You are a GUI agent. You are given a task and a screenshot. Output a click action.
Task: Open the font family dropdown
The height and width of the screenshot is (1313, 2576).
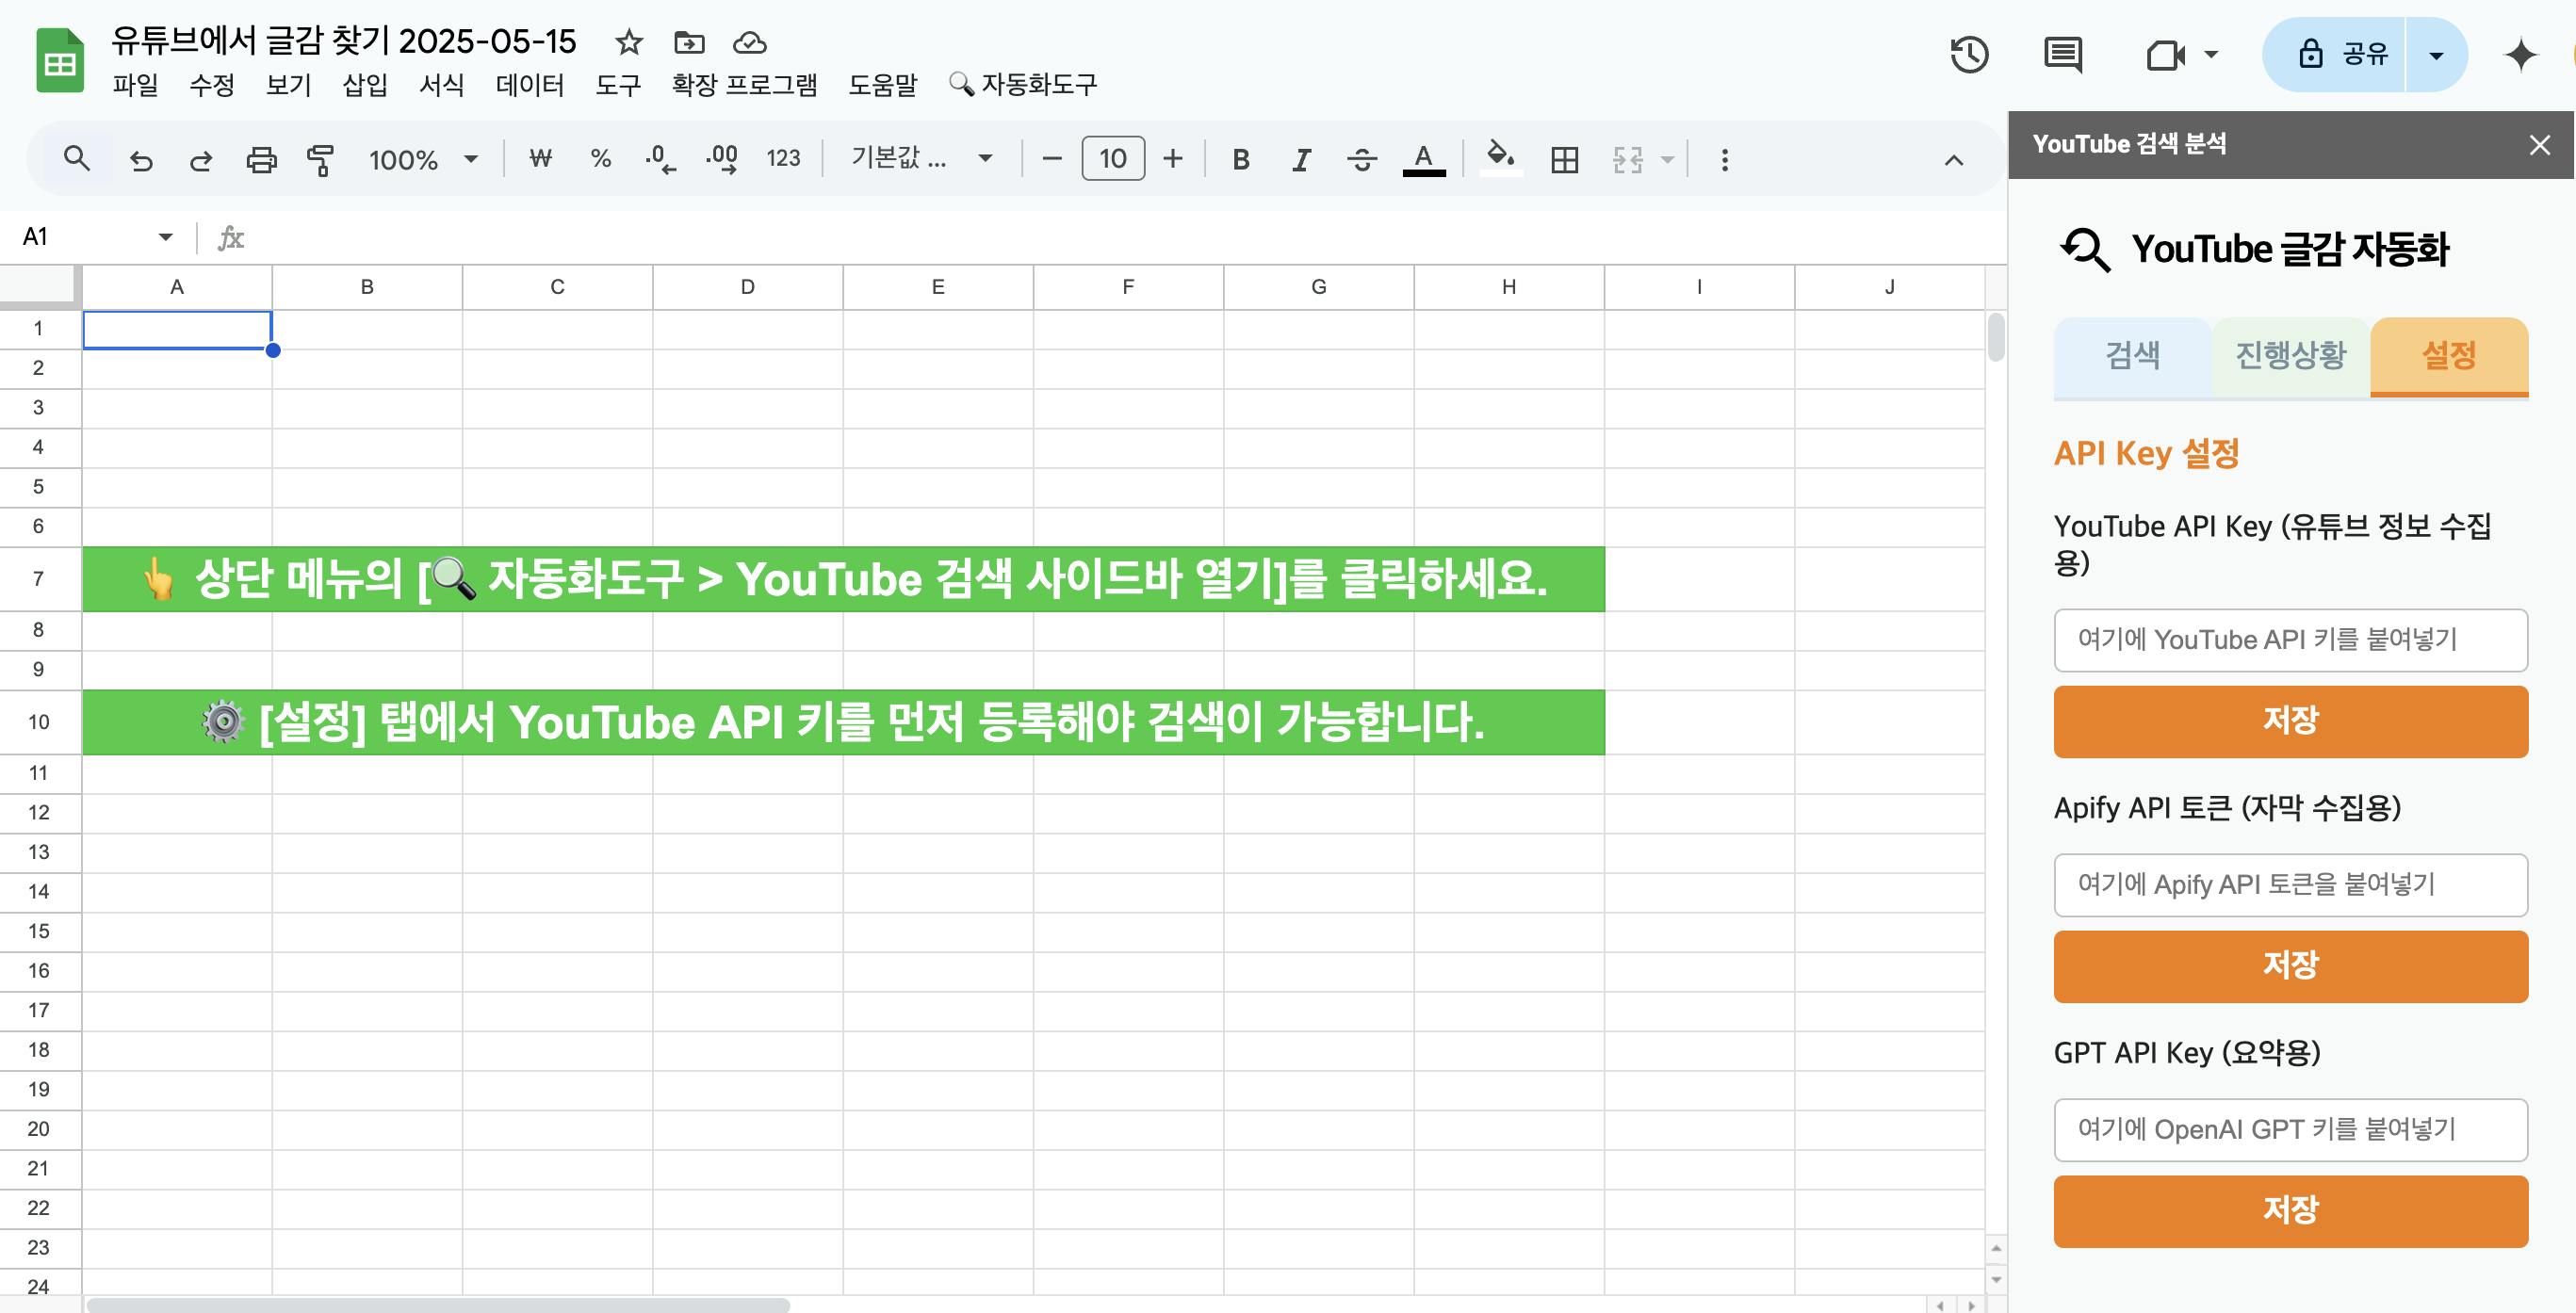pos(921,158)
